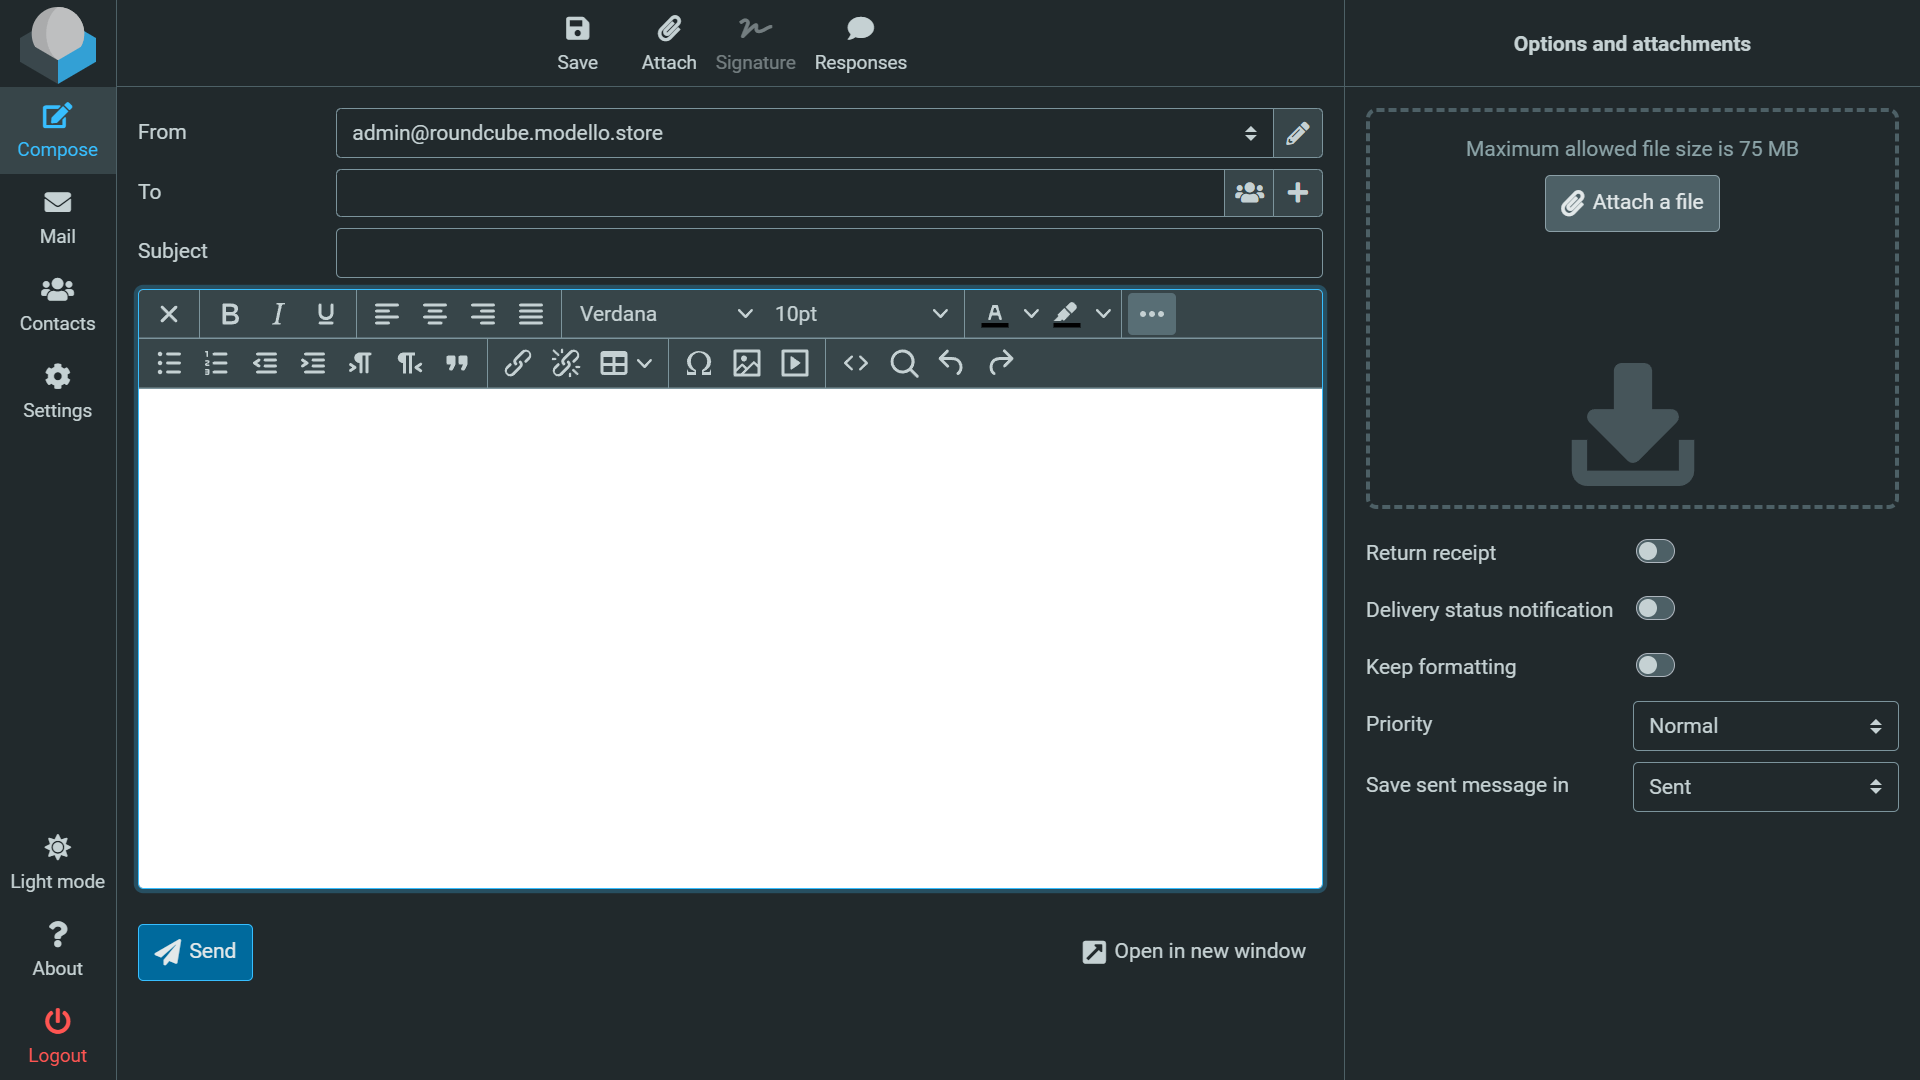Center align the text
The image size is (1920, 1080).
coord(435,314)
